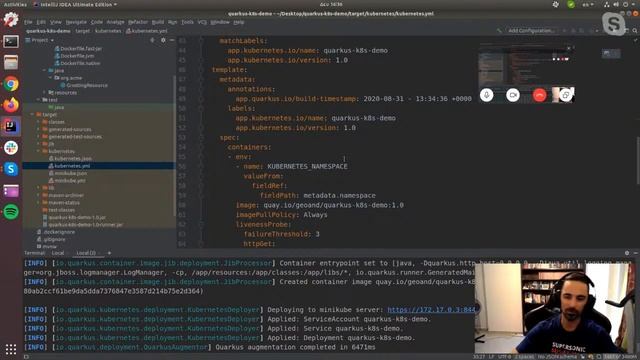
Task: Collapse the target folder in project tree
Action: click(x=33, y=115)
